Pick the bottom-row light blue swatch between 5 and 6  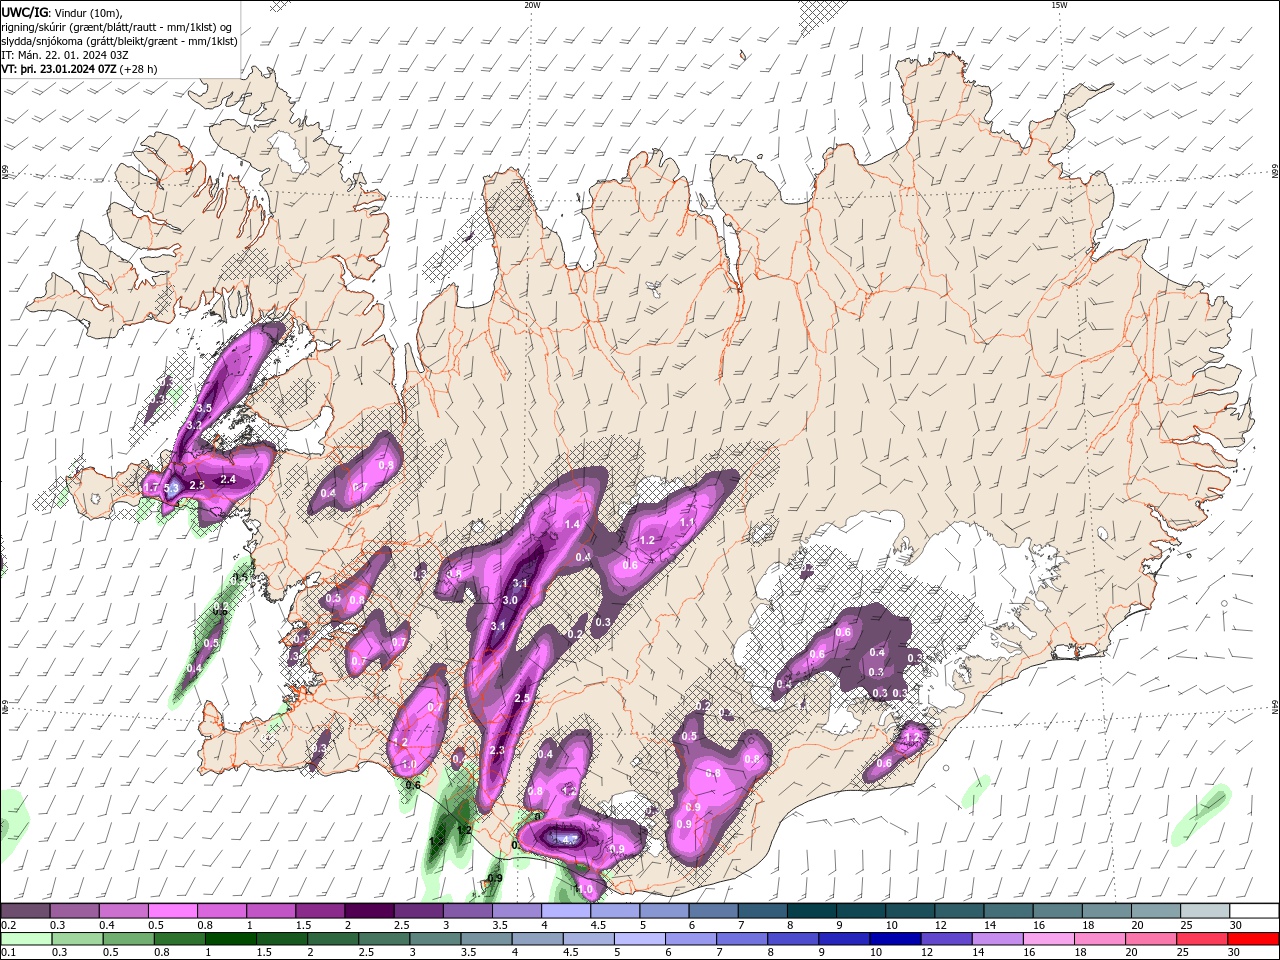click(x=639, y=939)
